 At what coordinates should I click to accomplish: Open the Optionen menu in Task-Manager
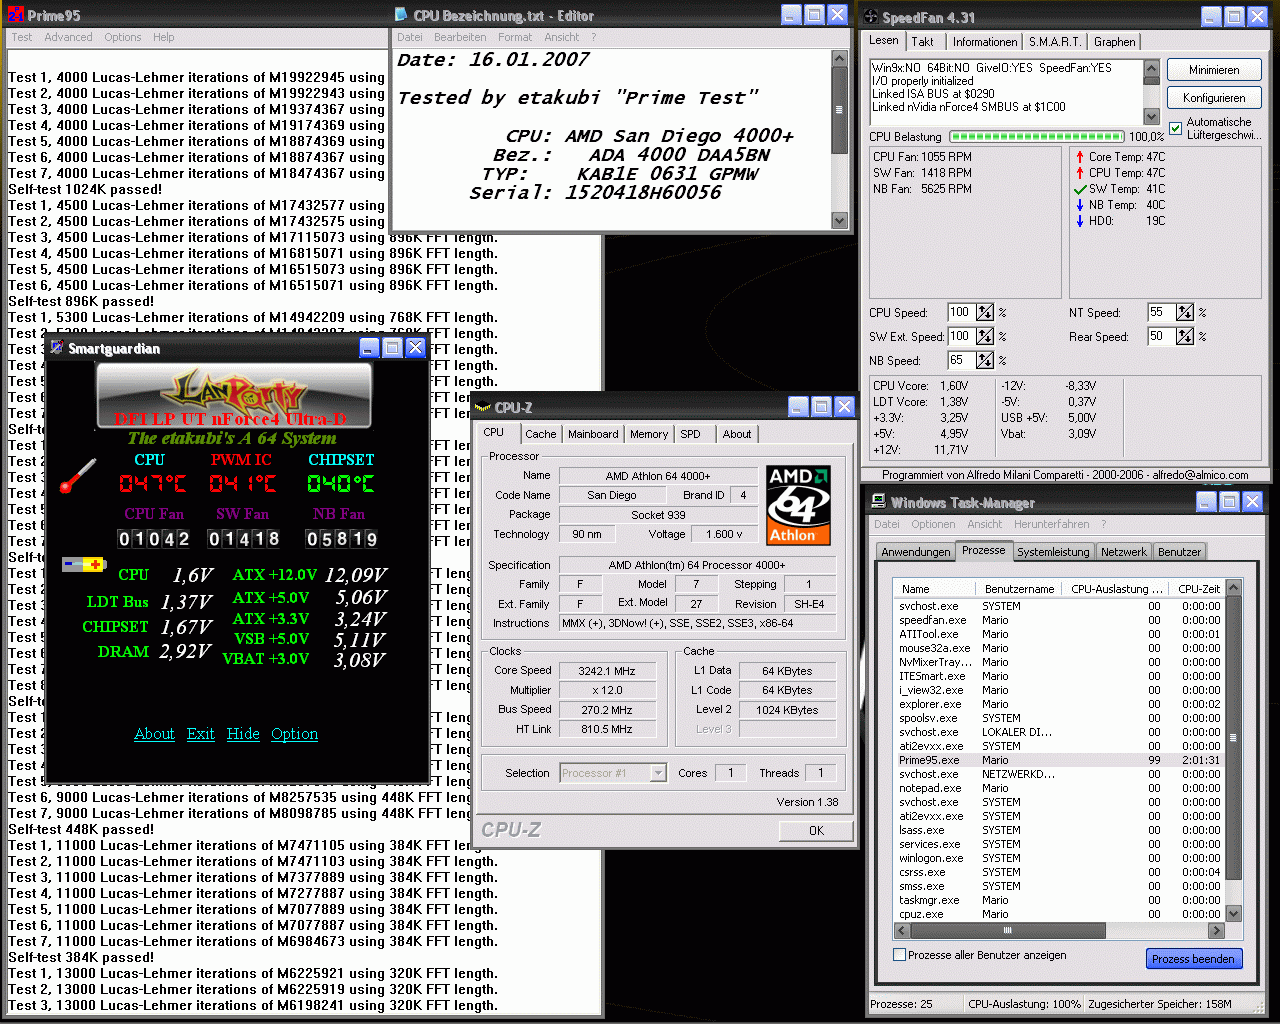[x=933, y=524]
